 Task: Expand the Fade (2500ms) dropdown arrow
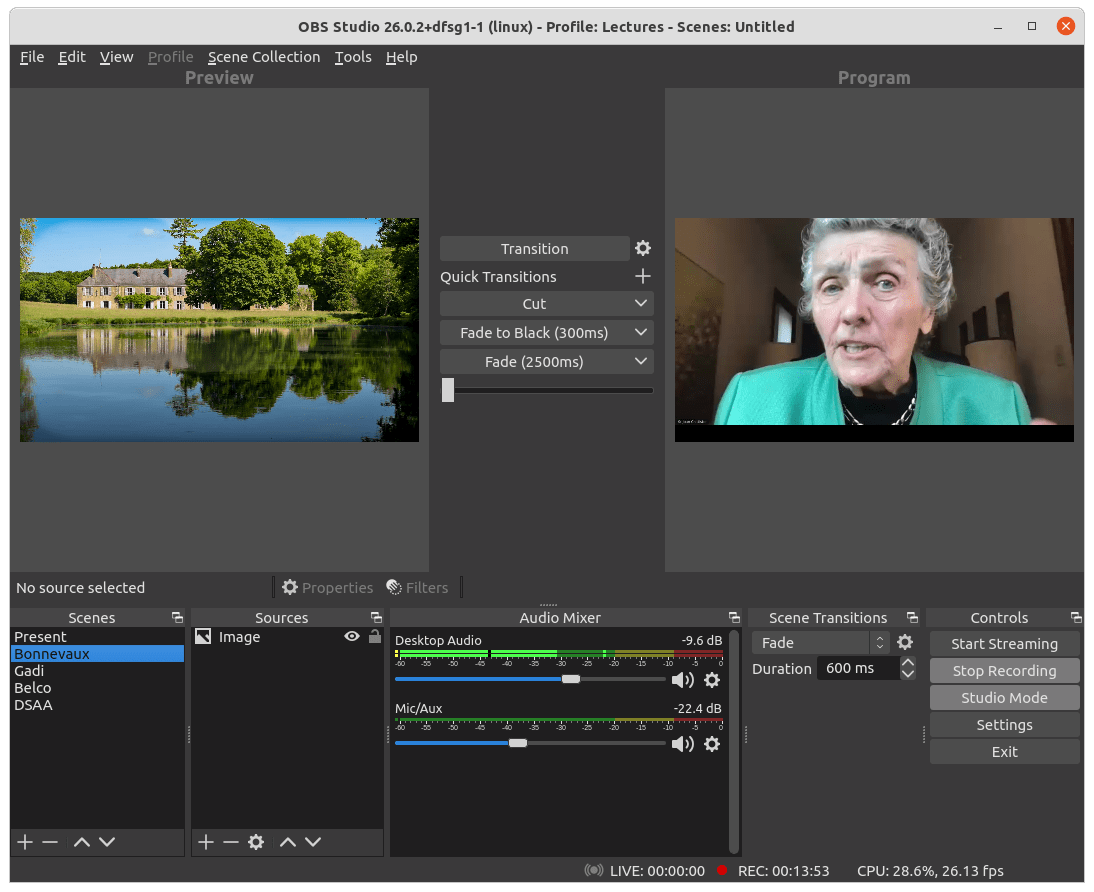coord(640,362)
